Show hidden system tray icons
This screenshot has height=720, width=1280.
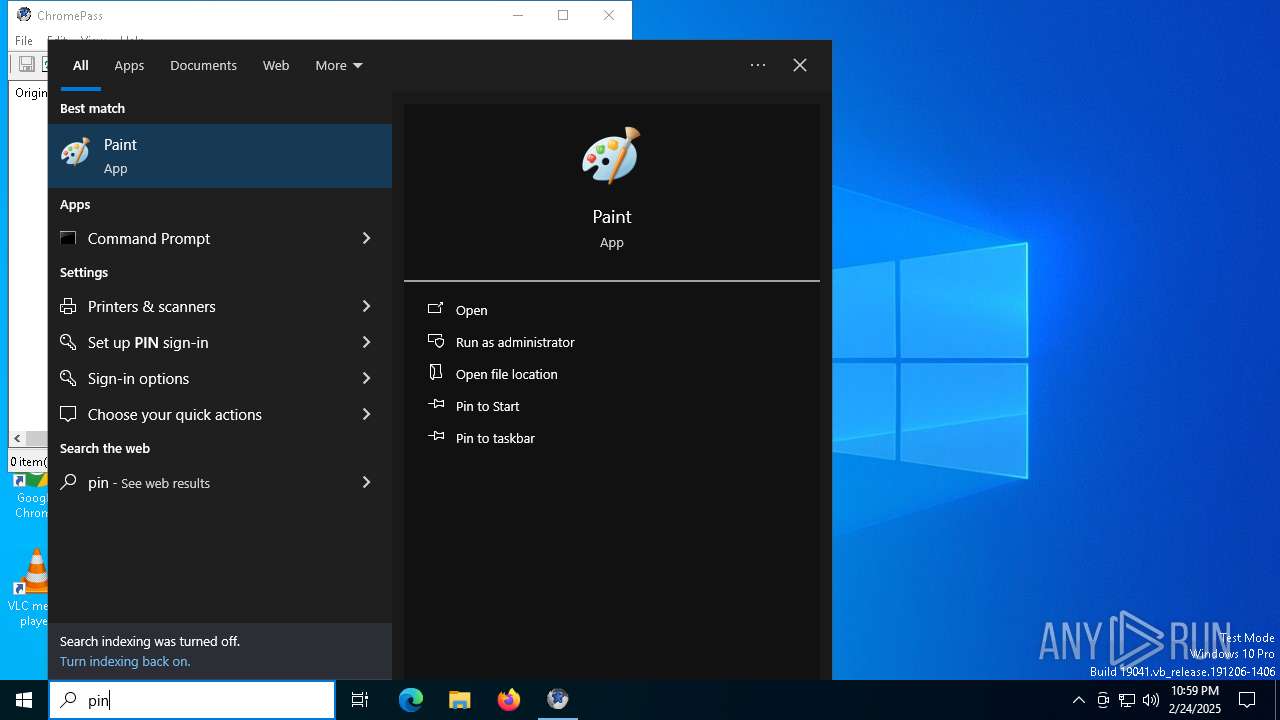(1078, 700)
